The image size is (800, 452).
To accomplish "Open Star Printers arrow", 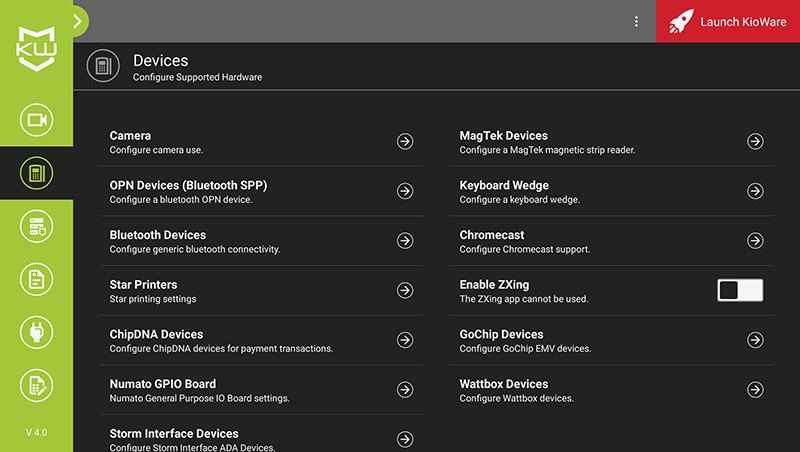I will pos(405,290).
